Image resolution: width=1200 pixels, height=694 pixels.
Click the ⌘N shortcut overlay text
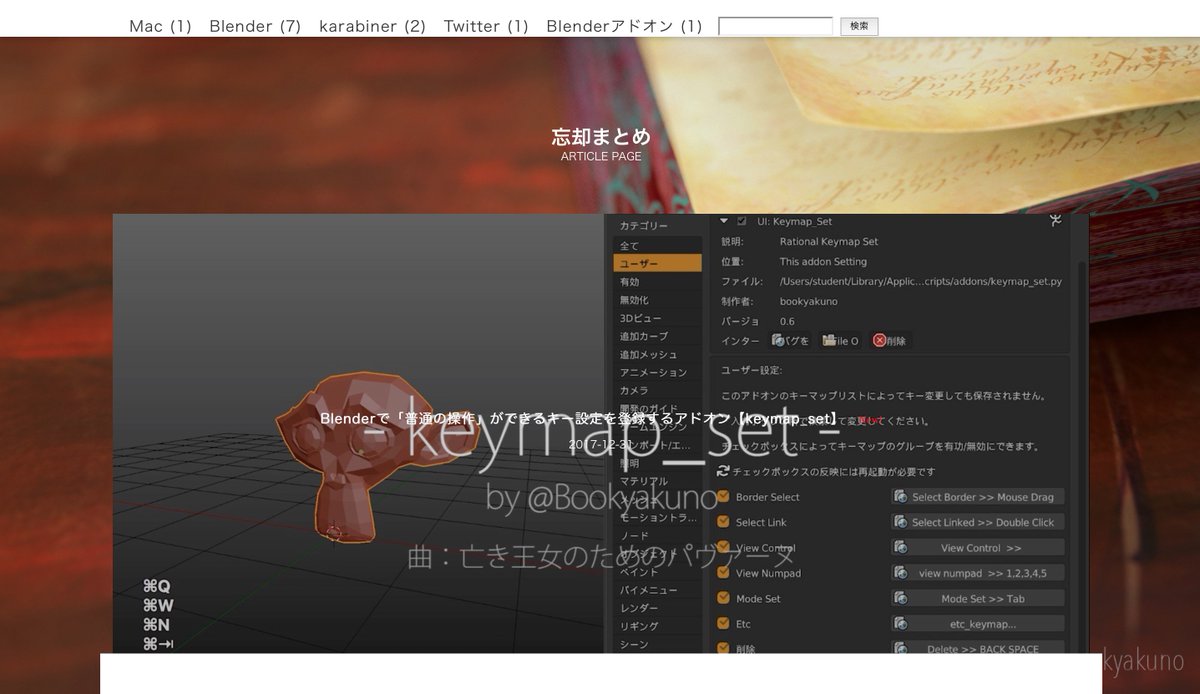[157, 624]
